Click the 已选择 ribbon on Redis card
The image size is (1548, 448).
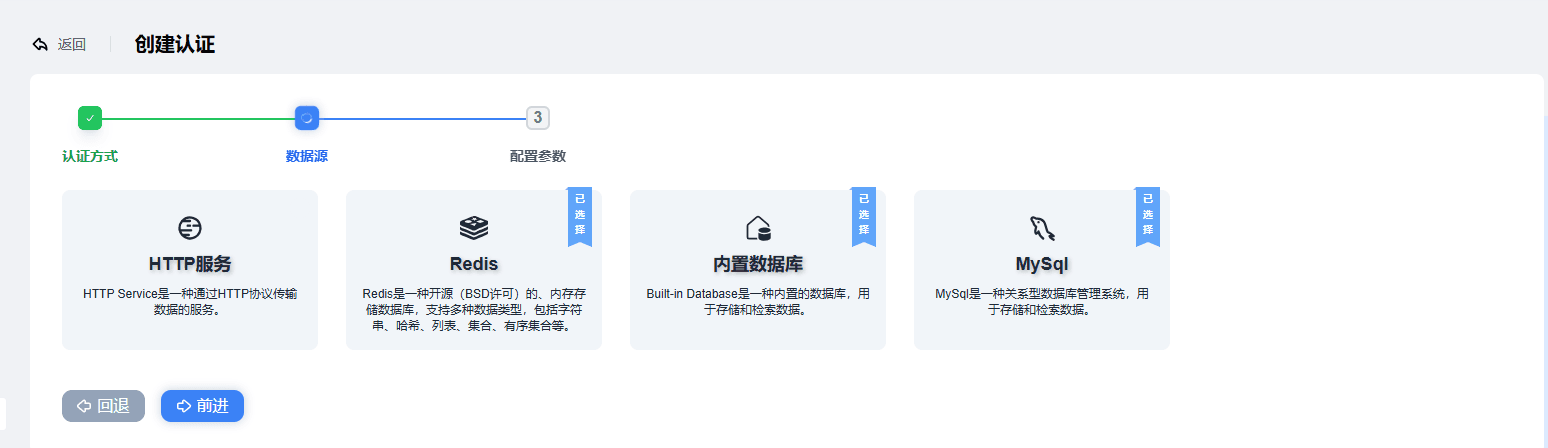pos(580,216)
